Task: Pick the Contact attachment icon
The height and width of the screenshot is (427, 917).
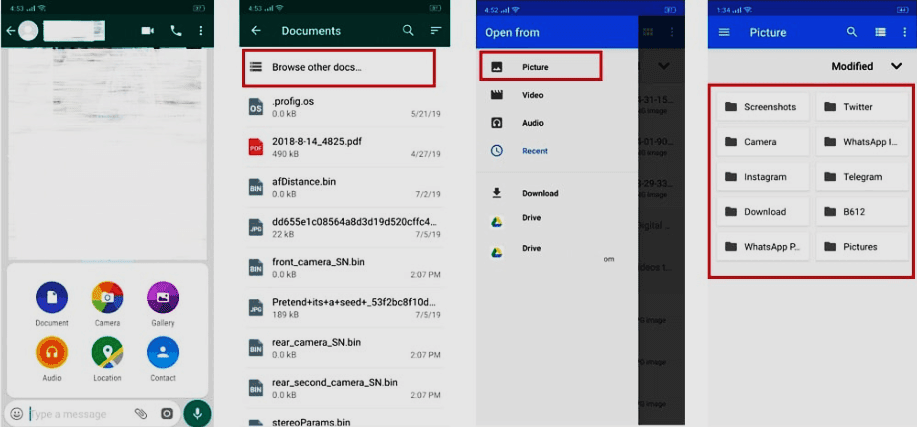Action: pyautogui.click(x=162, y=353)
